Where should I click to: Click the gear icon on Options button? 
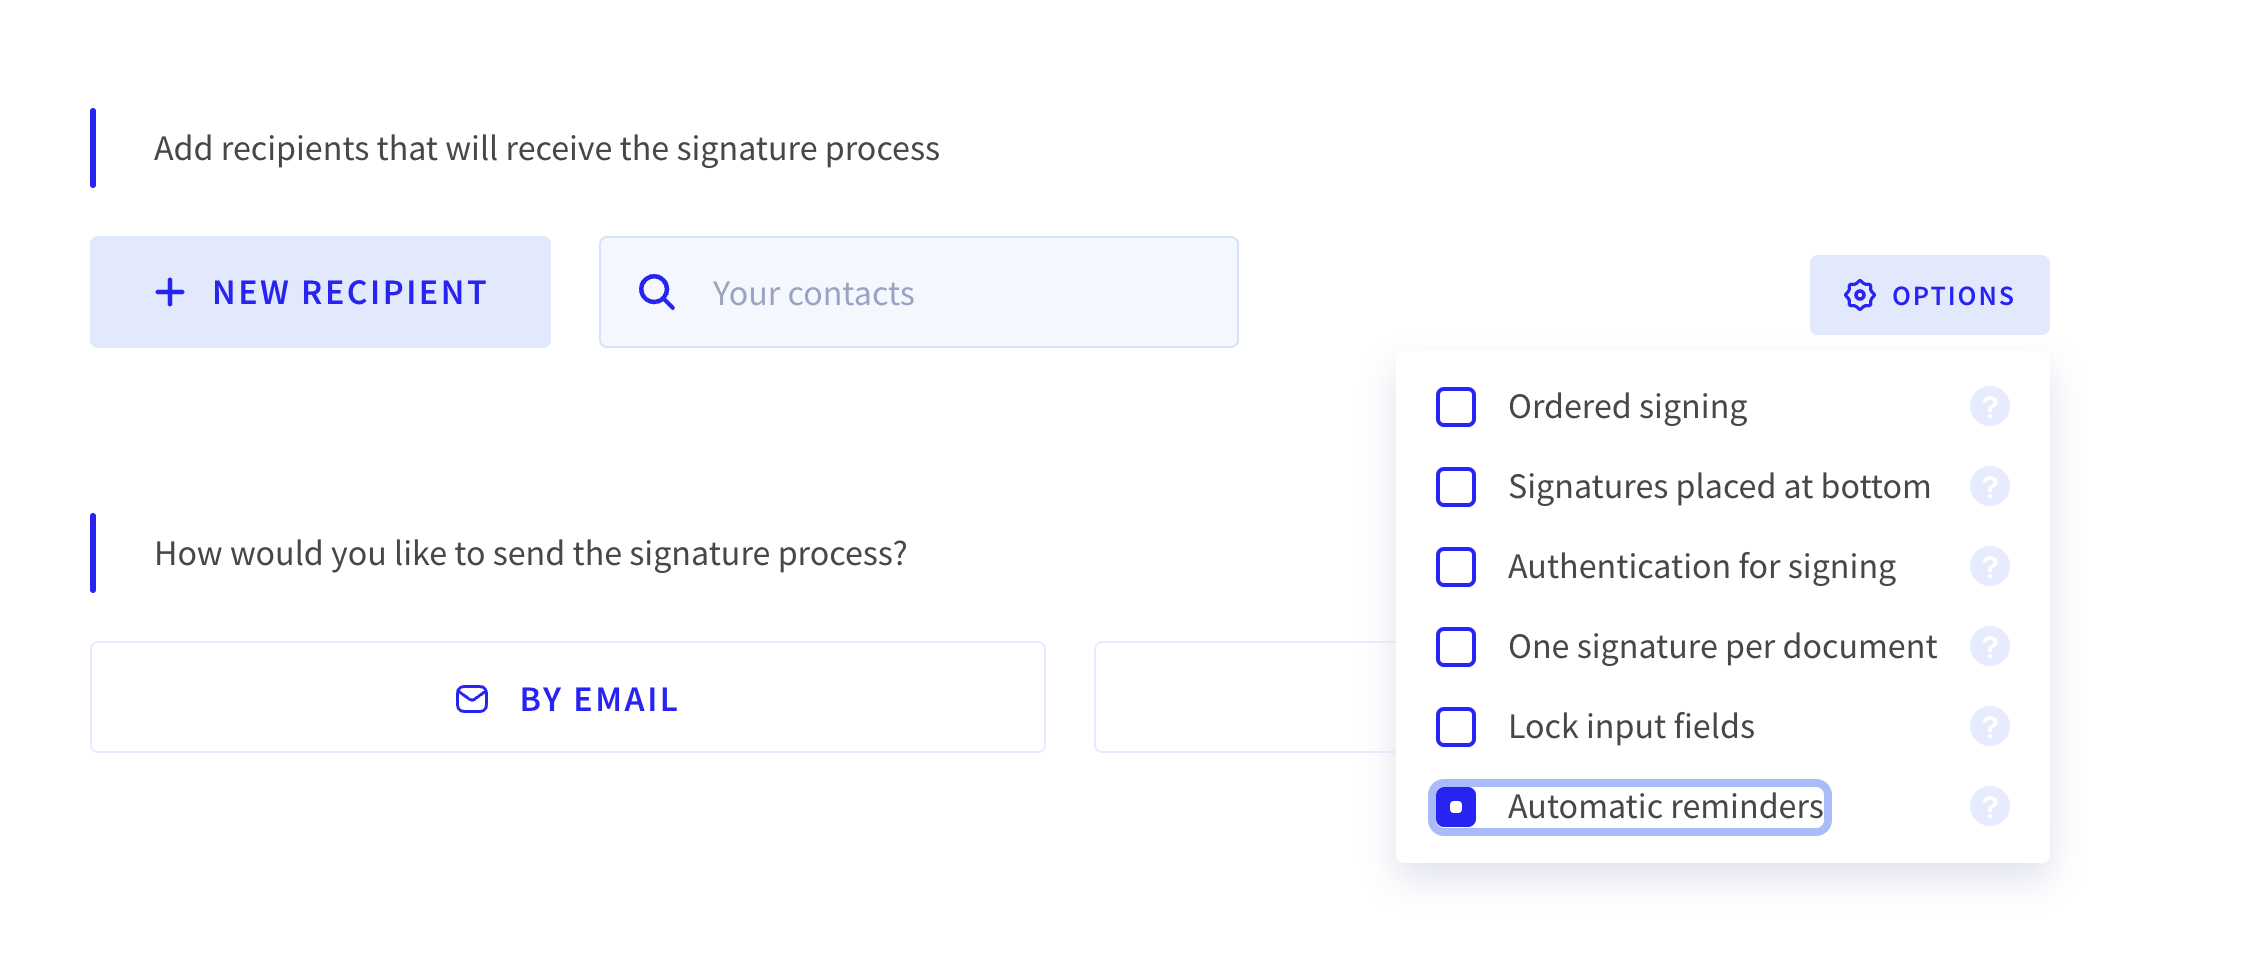coord(1860,295)
